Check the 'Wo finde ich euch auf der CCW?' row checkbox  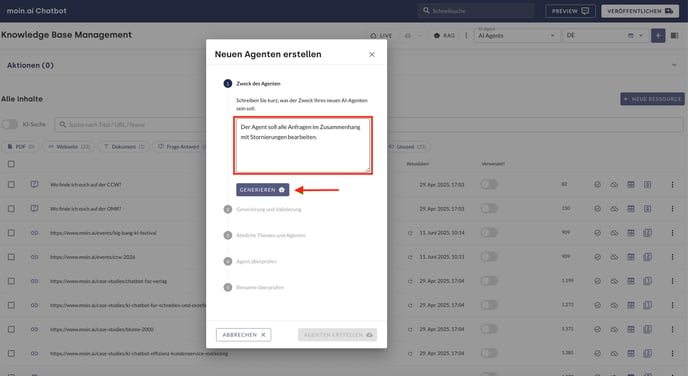tap(11, 185)
